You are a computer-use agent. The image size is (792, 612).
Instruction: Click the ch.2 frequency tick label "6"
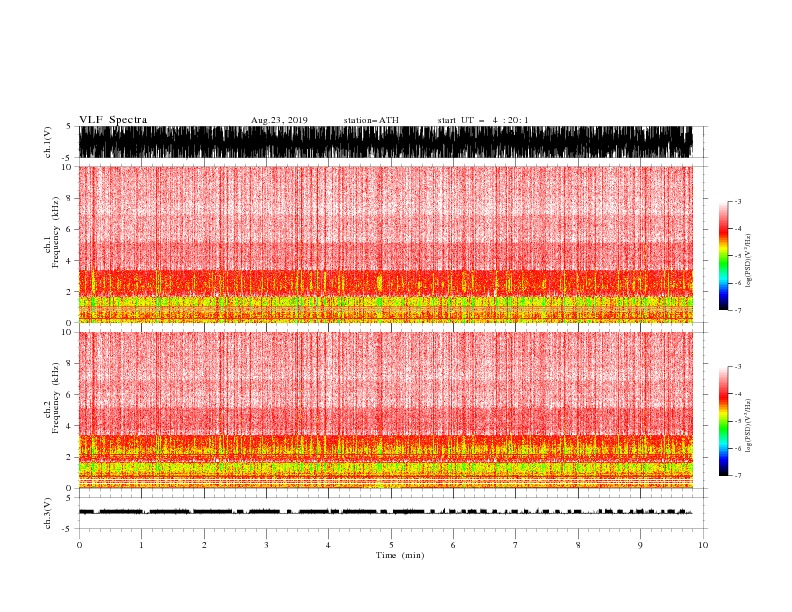70,395
